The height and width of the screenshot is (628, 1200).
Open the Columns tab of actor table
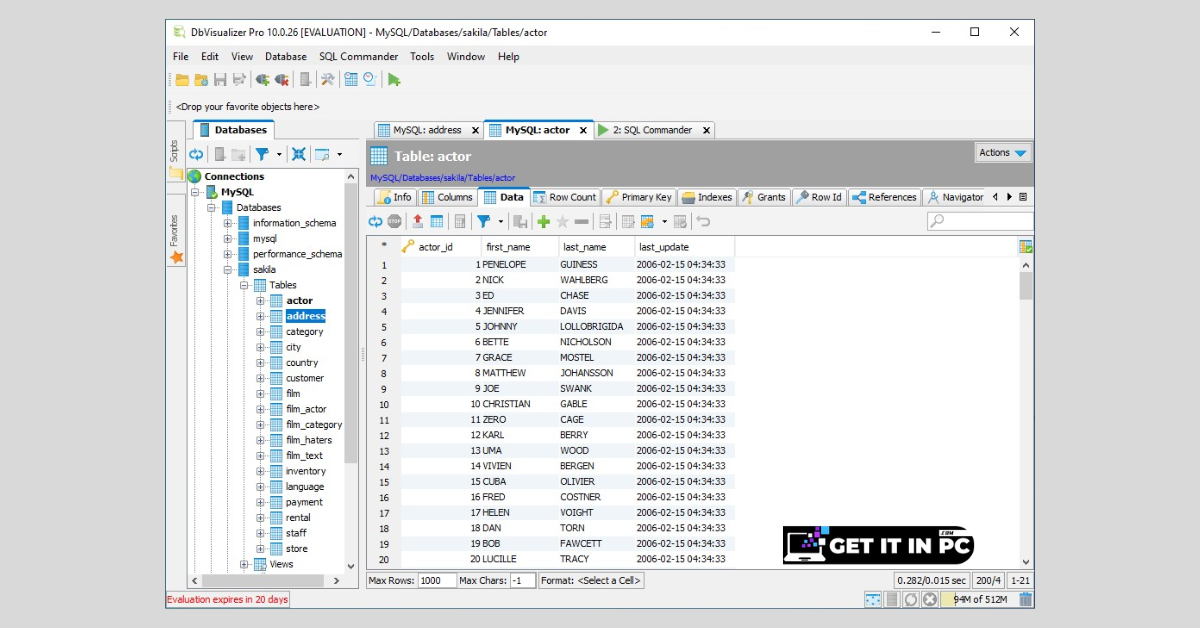pos(447,197)
